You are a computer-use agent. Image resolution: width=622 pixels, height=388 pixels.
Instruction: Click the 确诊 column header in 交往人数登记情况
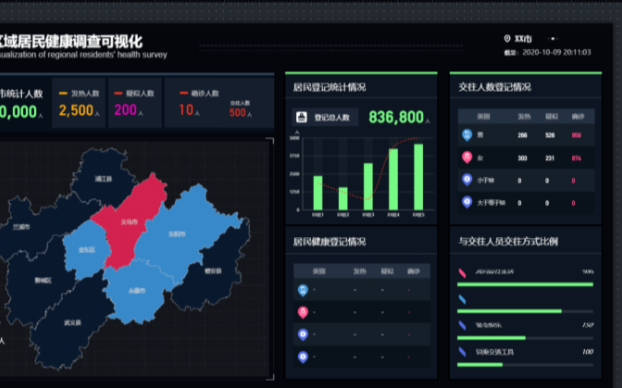(578, 116)
